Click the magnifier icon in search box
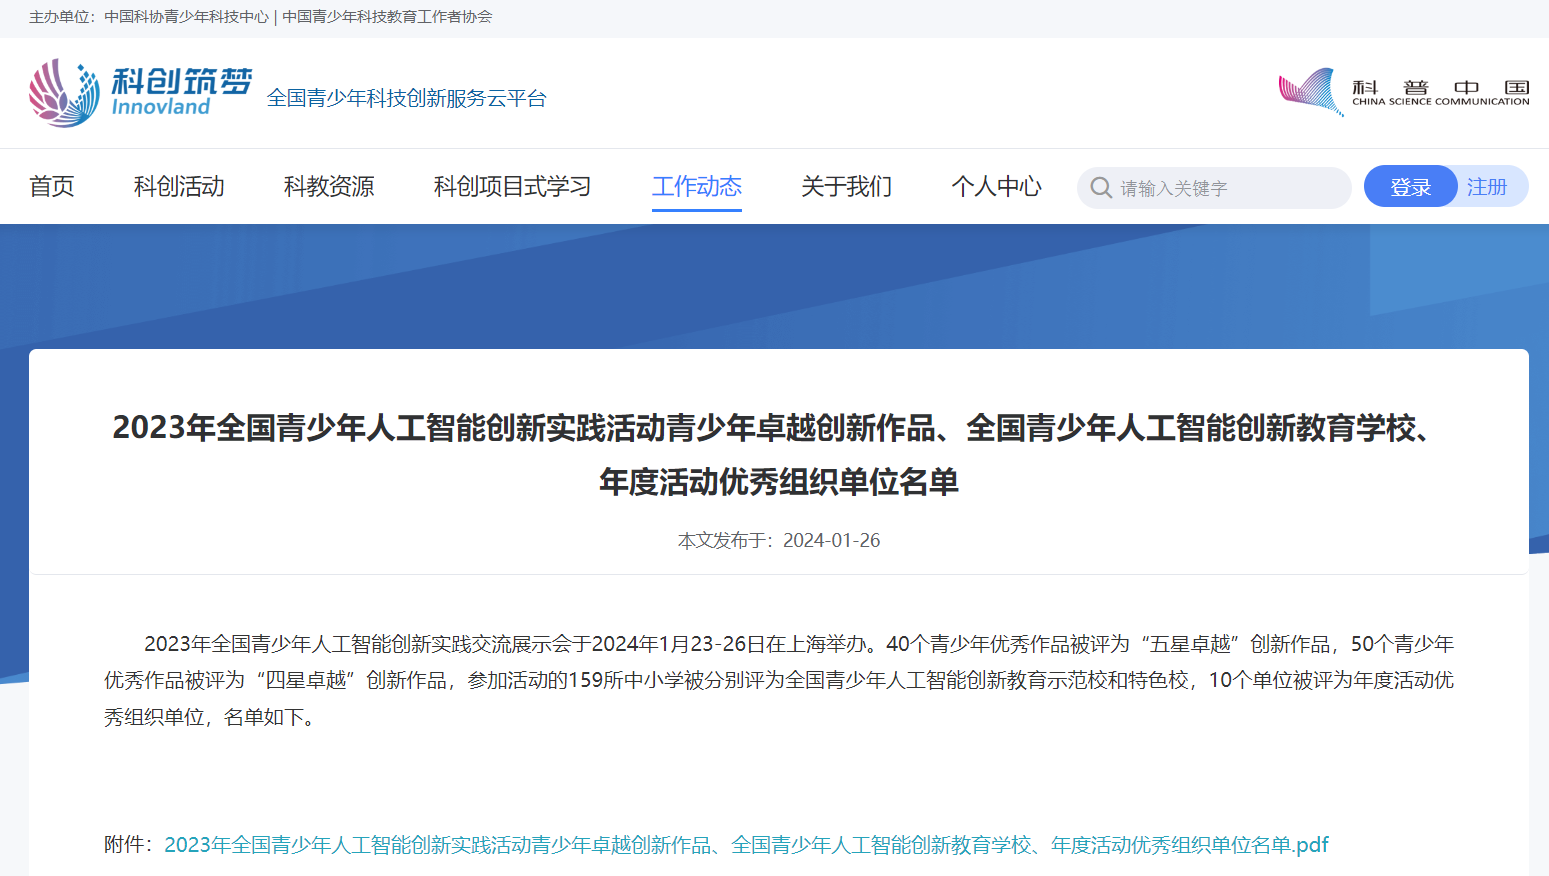Screen dimensions: 1549x876 (x=1101, y=188)
